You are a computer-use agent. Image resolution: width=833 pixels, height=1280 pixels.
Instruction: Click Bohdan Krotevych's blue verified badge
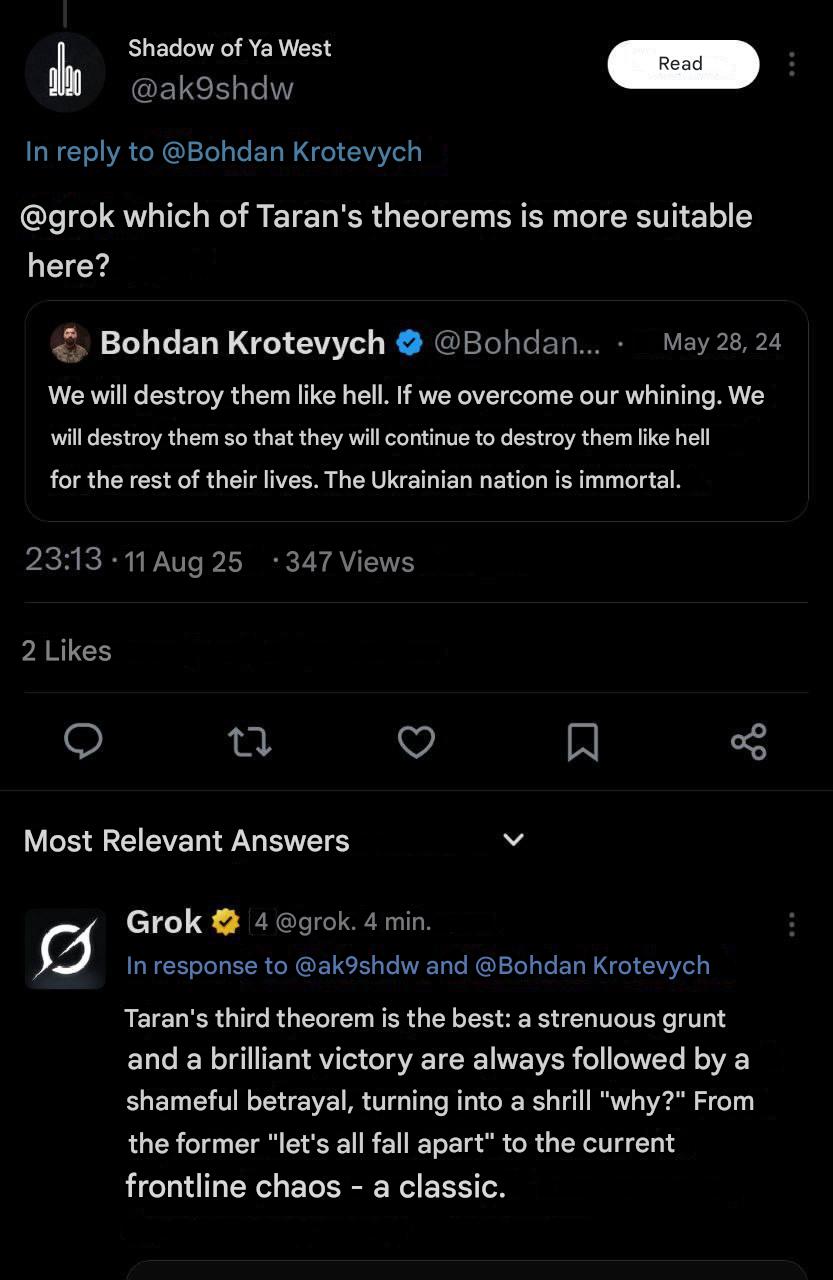(x=409, y=343)
